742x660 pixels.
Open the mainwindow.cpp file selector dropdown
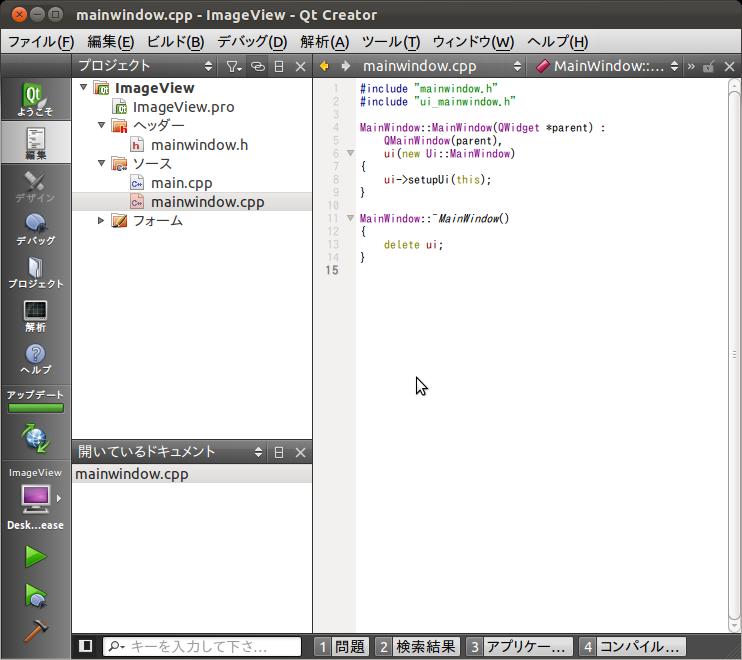click(442, 66)
